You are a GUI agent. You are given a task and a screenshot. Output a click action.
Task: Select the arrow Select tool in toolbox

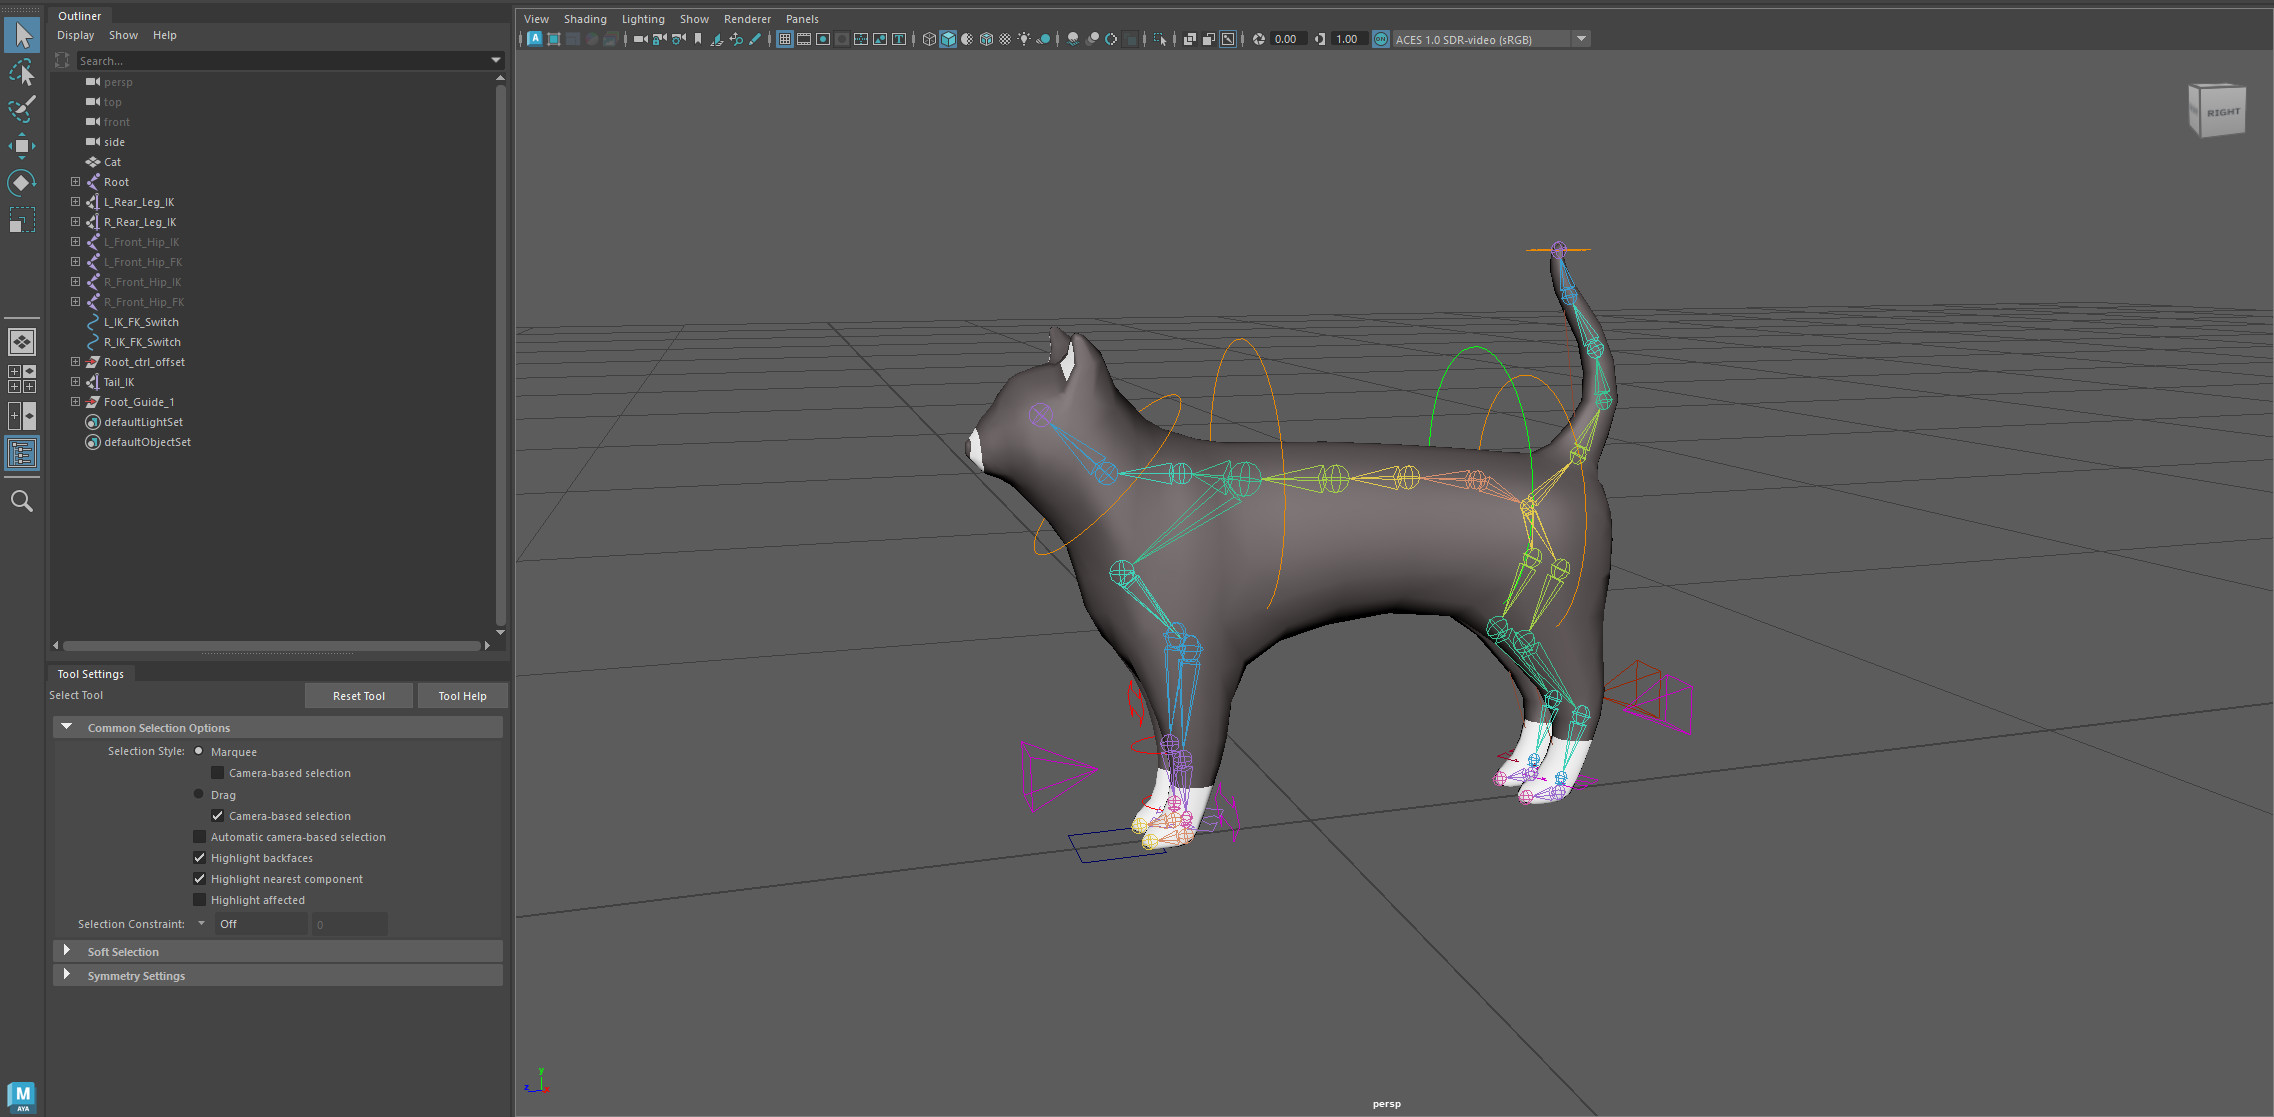22,35
